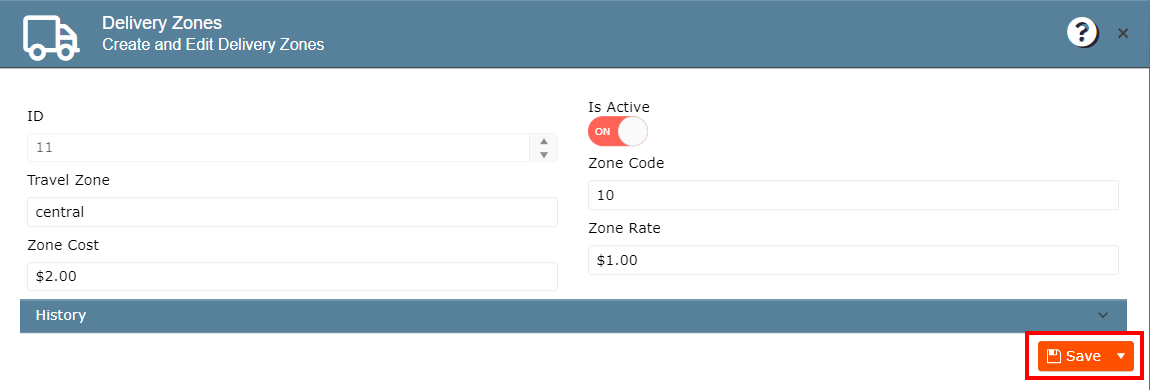
Task: Close the Delivery Zones dialog
Action: (1123, 34)
